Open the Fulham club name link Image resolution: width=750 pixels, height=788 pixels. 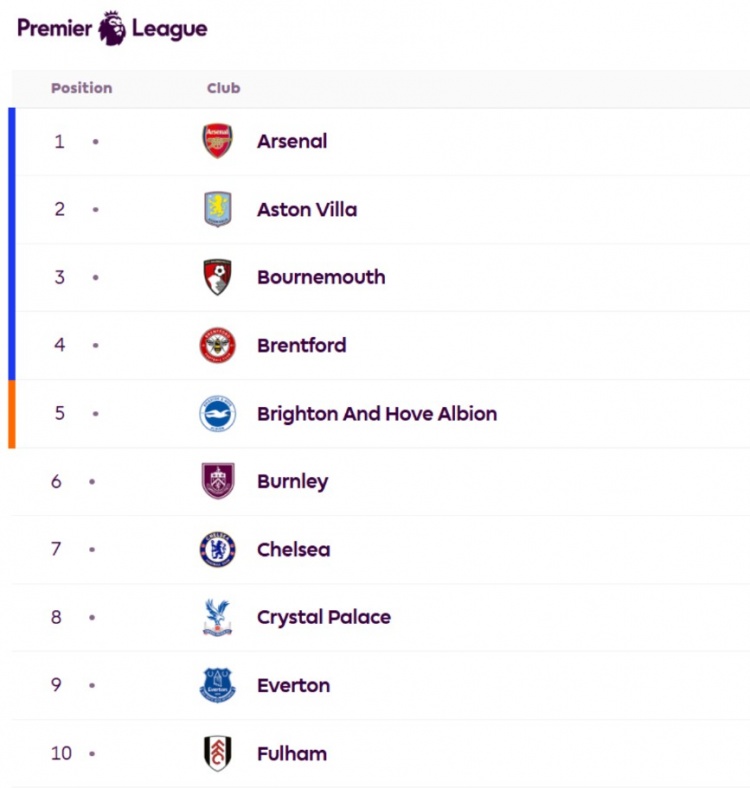(292, 753)
